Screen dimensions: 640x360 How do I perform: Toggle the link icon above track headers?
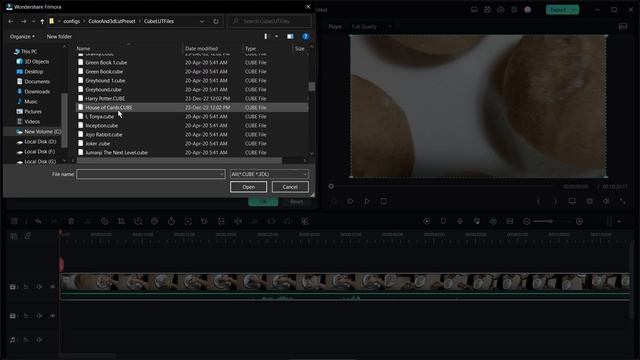click(27, 236)
